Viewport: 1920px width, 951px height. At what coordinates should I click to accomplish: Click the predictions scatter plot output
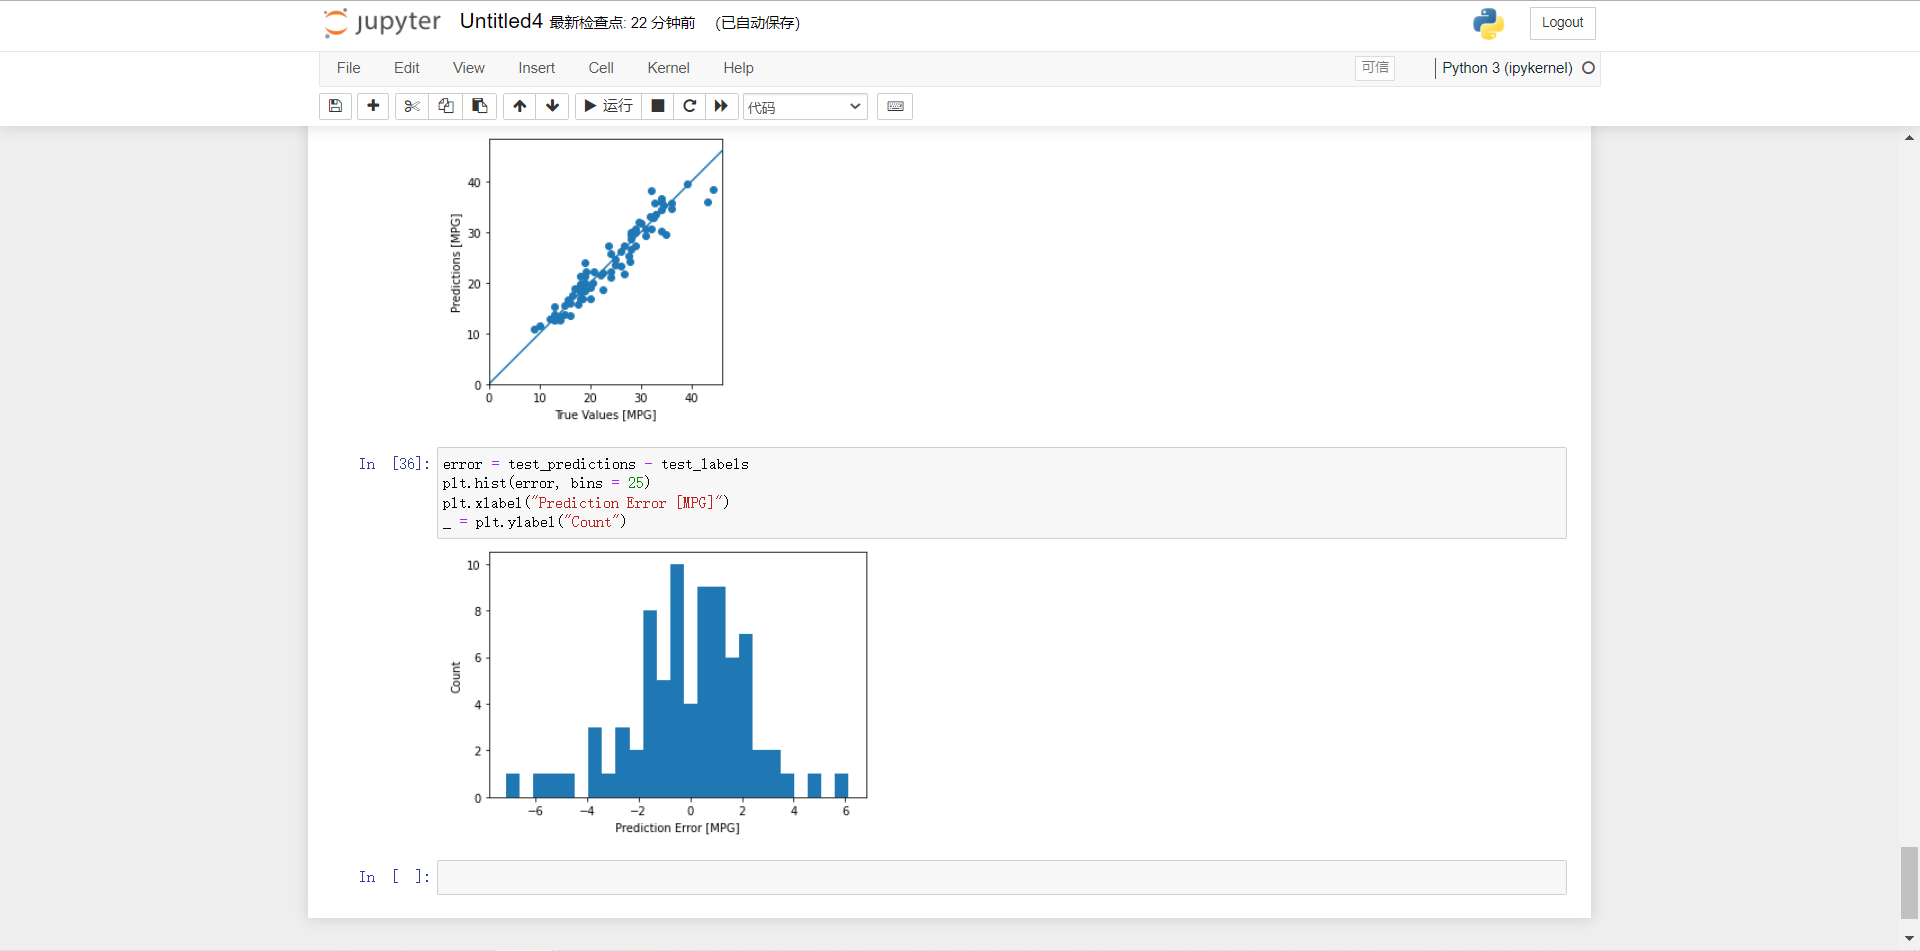[x=586, y=280]
